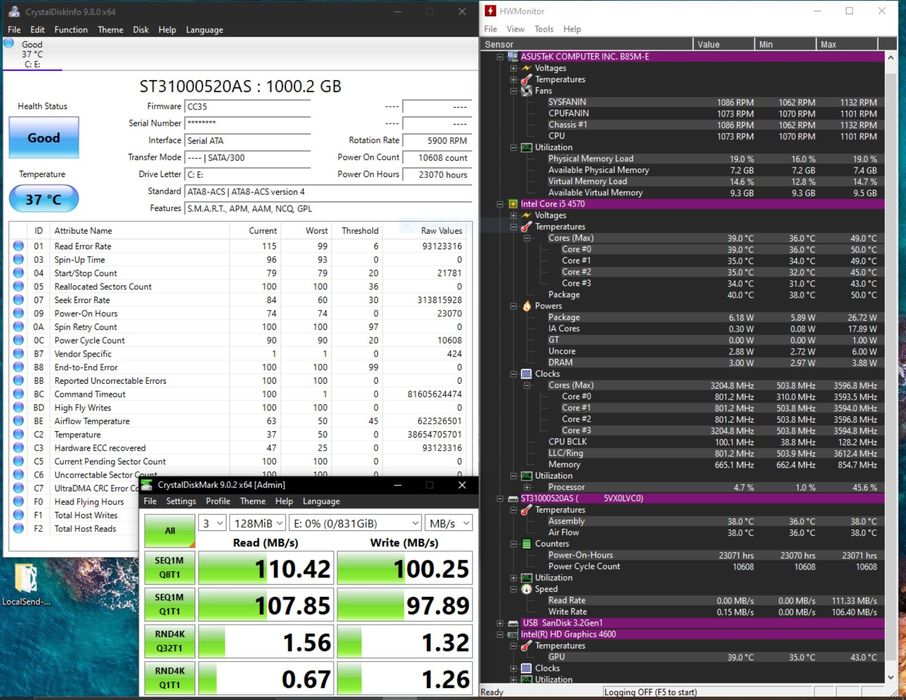Click gauge icon beside Speed node

click(x=526, y=589)
